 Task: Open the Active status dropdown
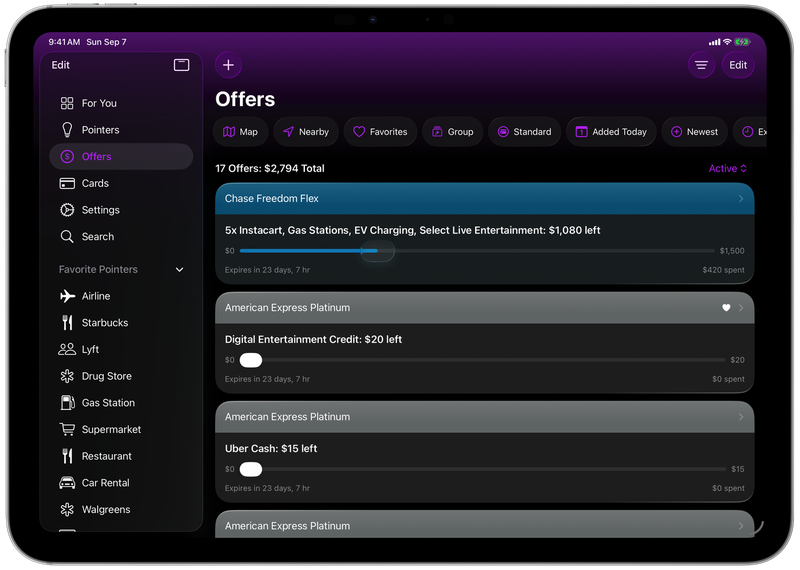(728, 168)
